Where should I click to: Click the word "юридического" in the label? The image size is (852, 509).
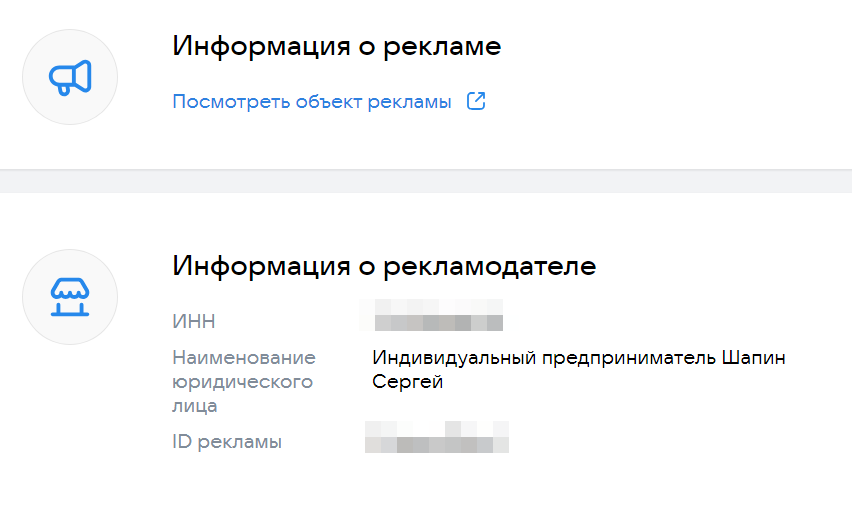pyautogui.click(x=243, y=382)
